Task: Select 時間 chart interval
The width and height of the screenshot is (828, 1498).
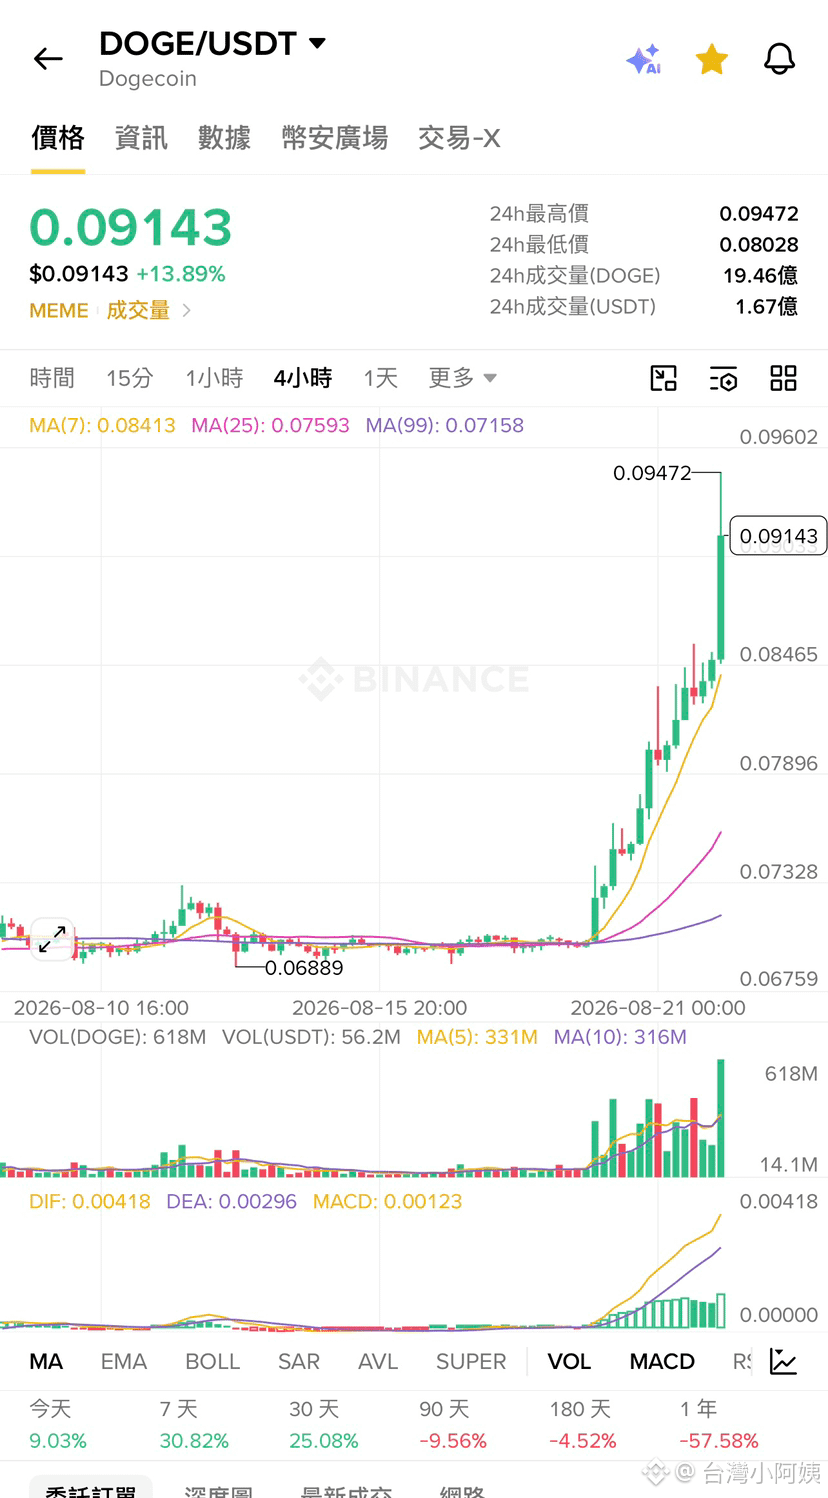Action: [x=52, y=378]
